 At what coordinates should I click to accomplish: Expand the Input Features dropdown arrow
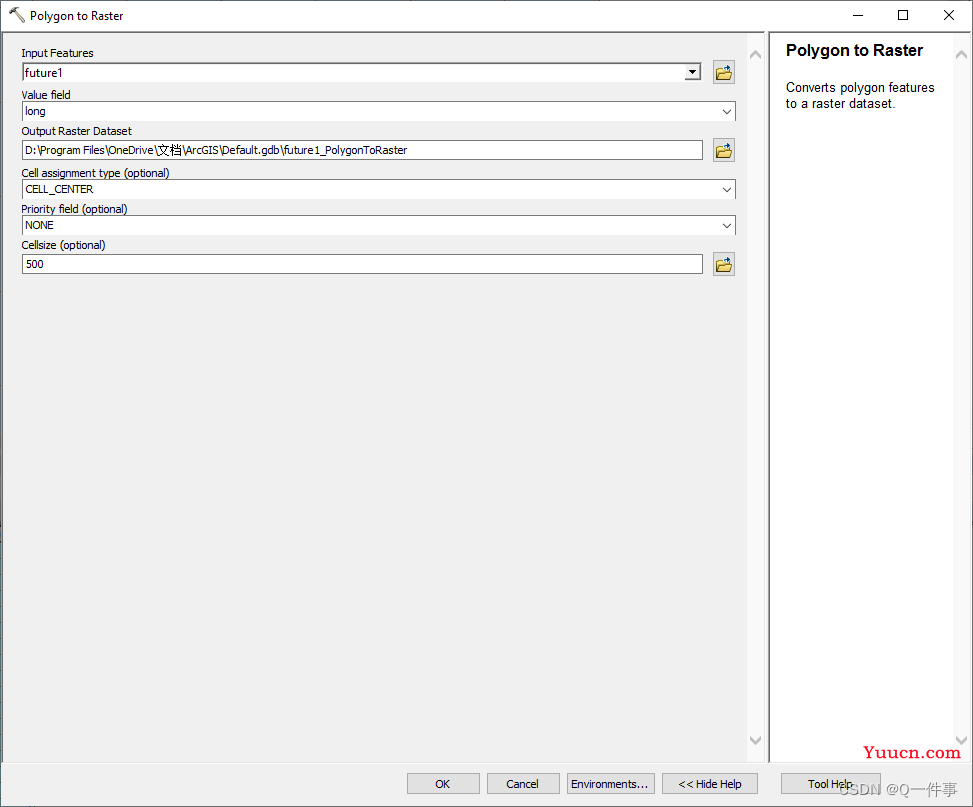693,73
